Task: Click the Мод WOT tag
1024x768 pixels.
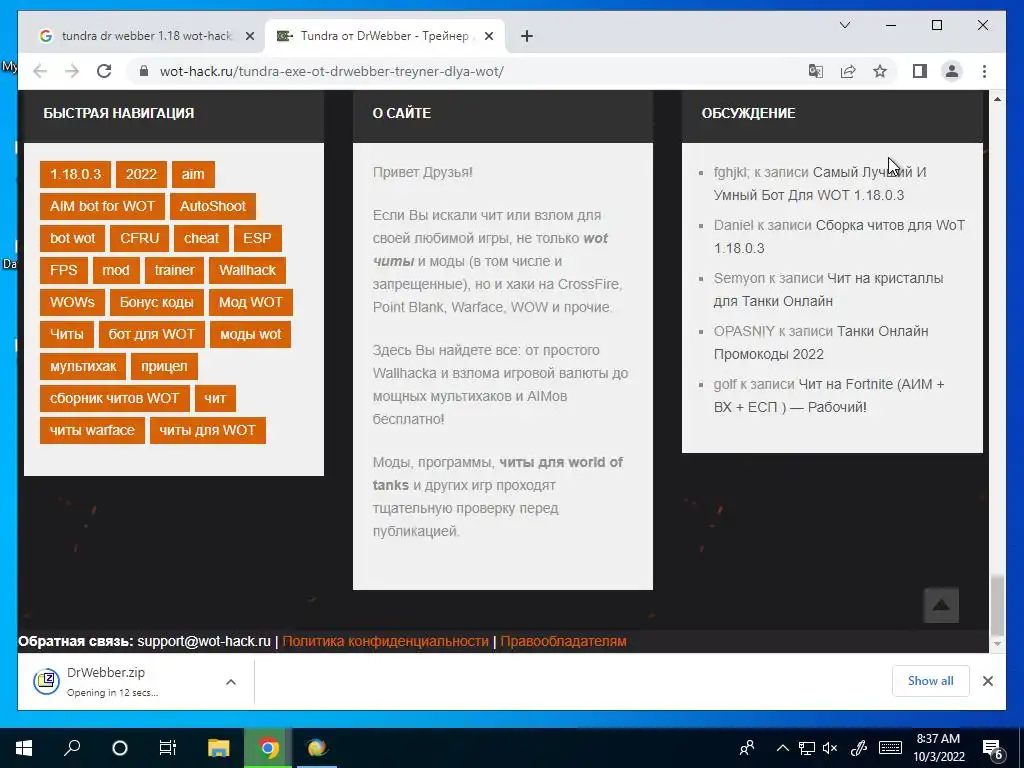Action: pyautogui.click(x=251, y=302)
